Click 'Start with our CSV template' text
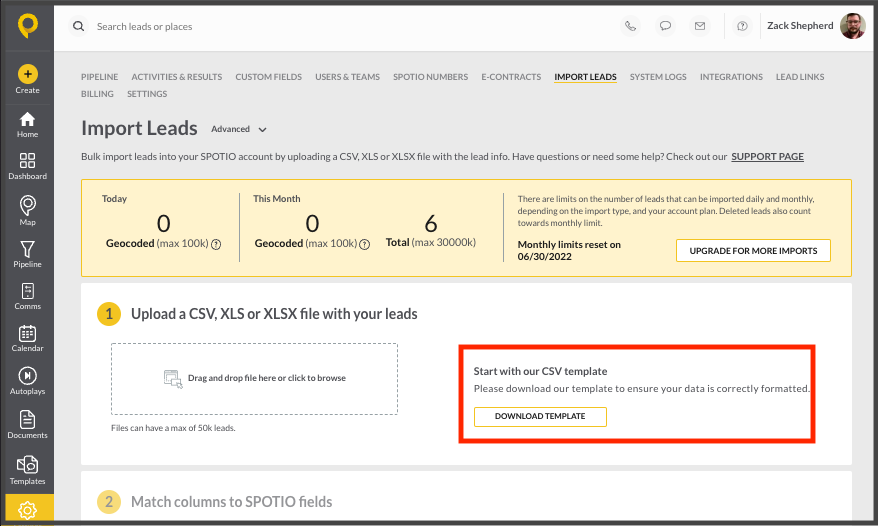Image resolution: width=878 pixels, height=526 pixels. coord(540,371)
